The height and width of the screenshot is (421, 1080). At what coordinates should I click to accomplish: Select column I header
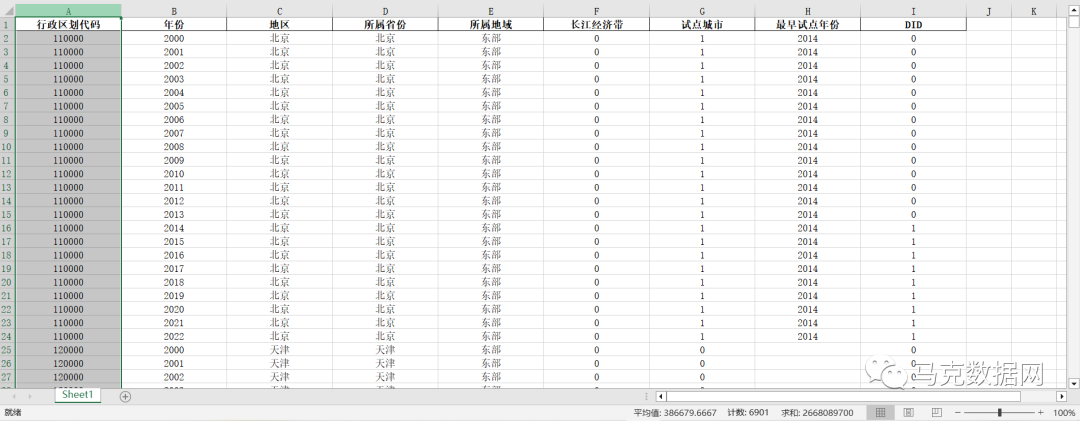(913, 10)
